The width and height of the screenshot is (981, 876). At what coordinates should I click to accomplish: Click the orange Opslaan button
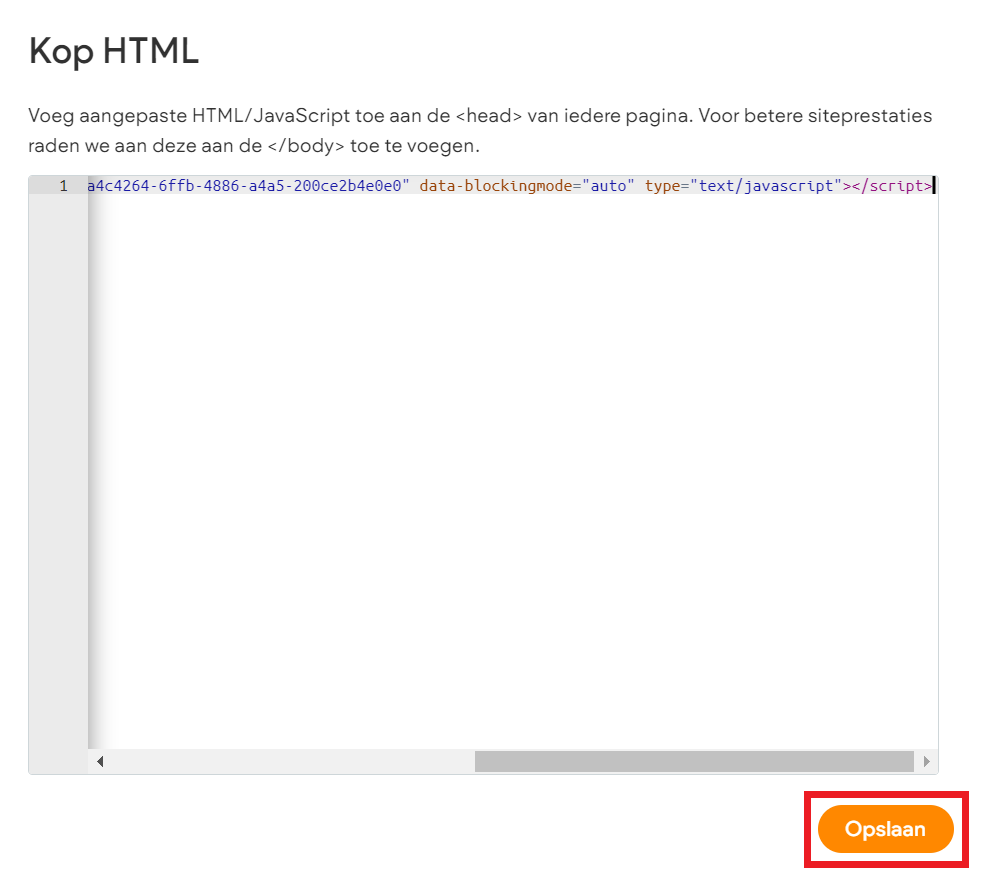[885, 829]
